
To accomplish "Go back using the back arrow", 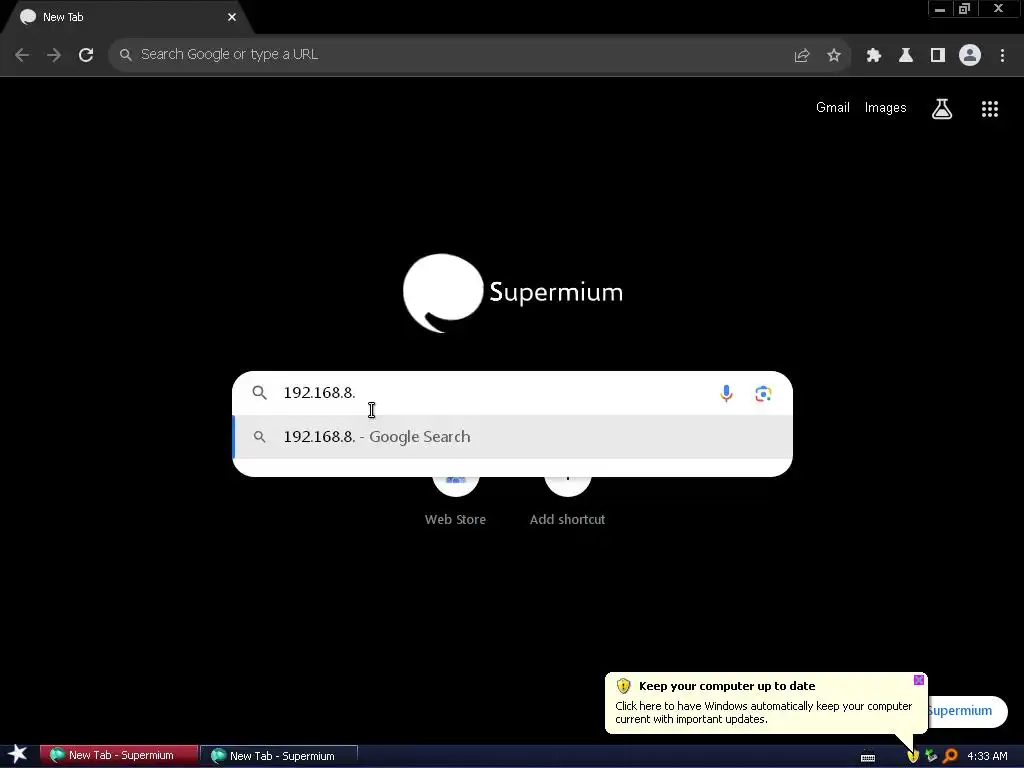I will (x=22, y=55).
